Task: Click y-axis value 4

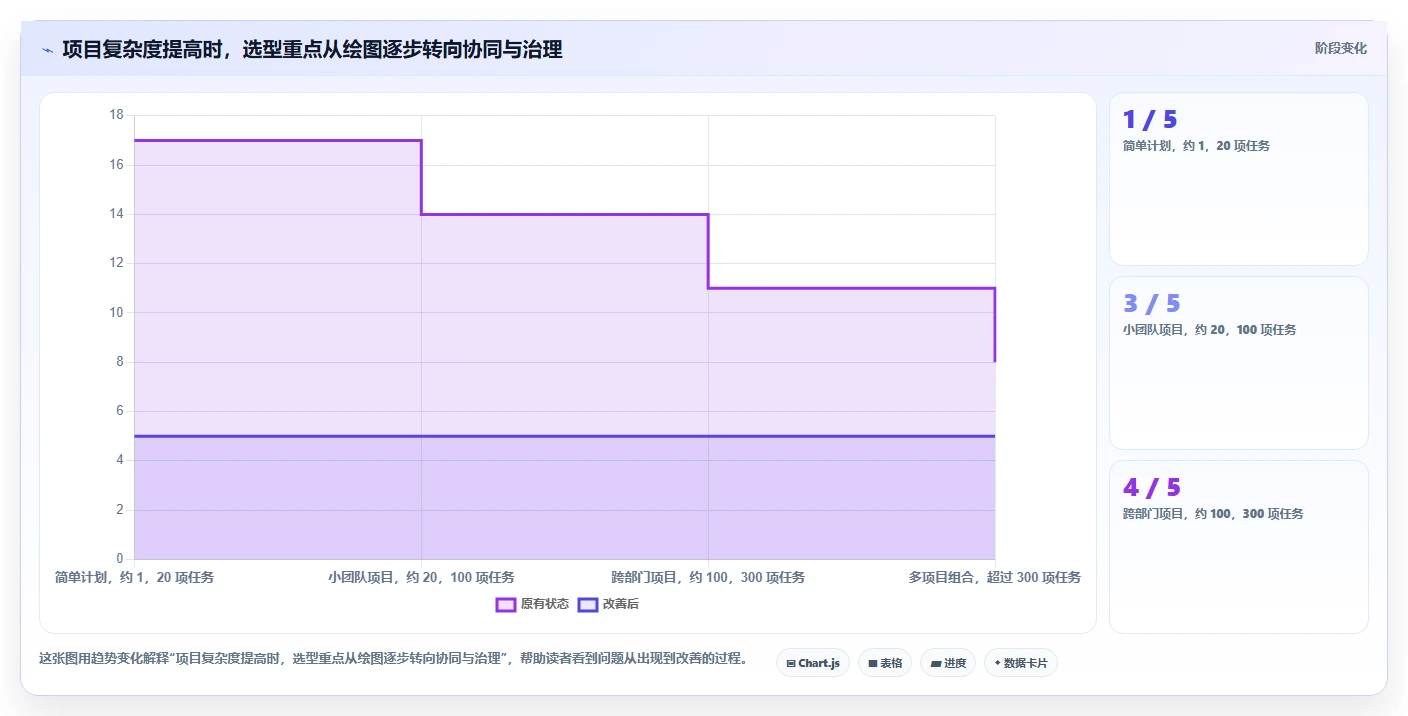Action: (120, 460)
